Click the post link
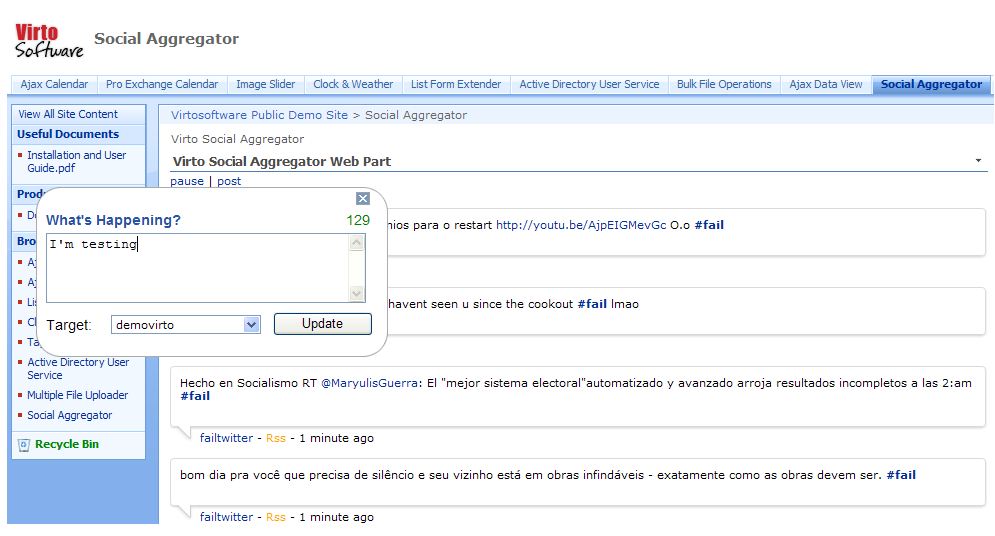This screenshot has height=536, width=995. 229,181
